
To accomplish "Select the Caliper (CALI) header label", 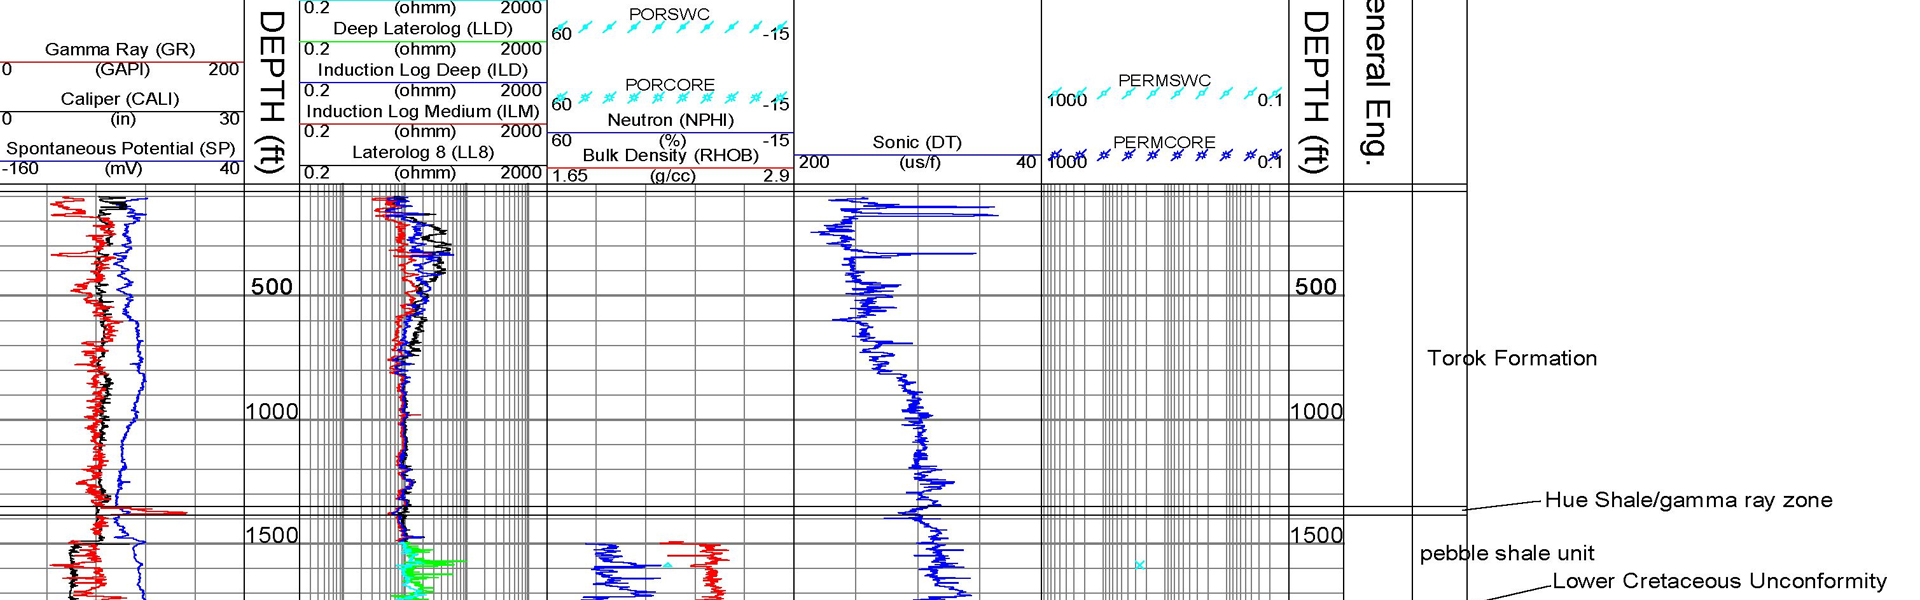I will click(120, 99).
